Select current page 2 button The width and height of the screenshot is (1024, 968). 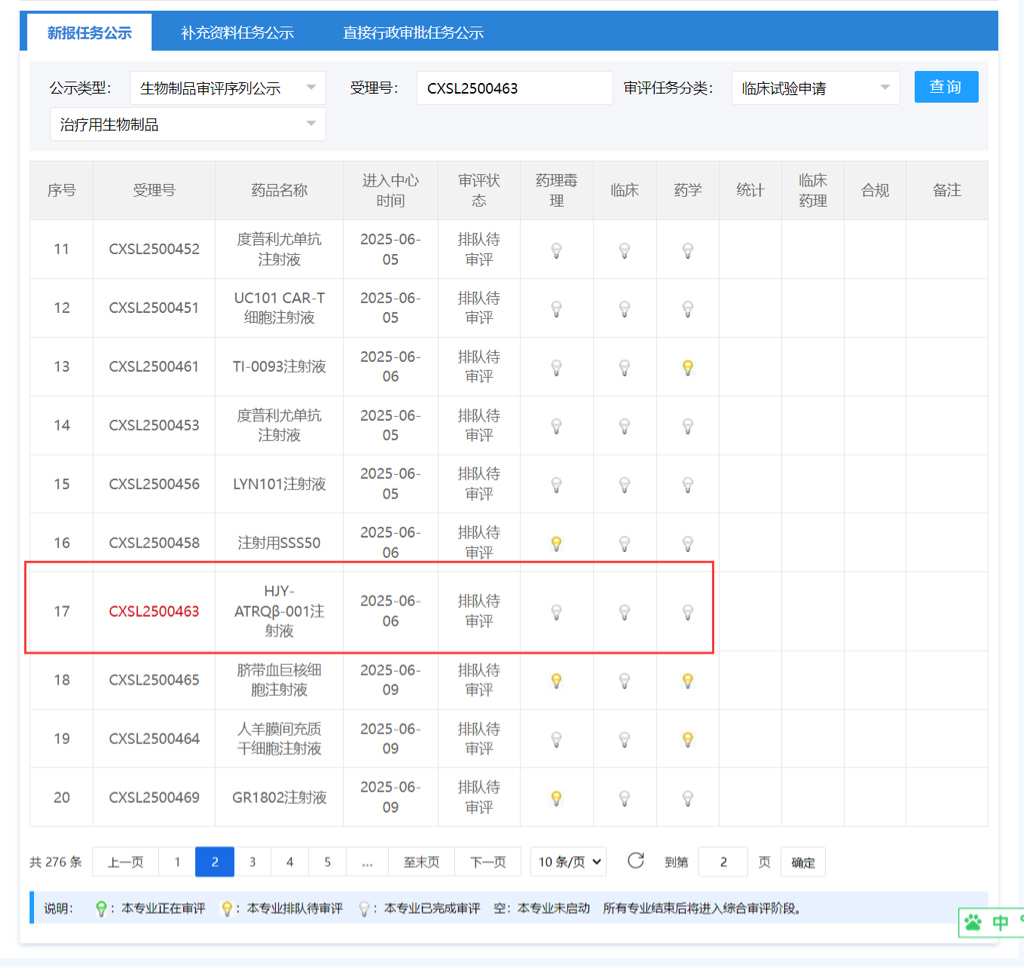click(x=215, y=862)
